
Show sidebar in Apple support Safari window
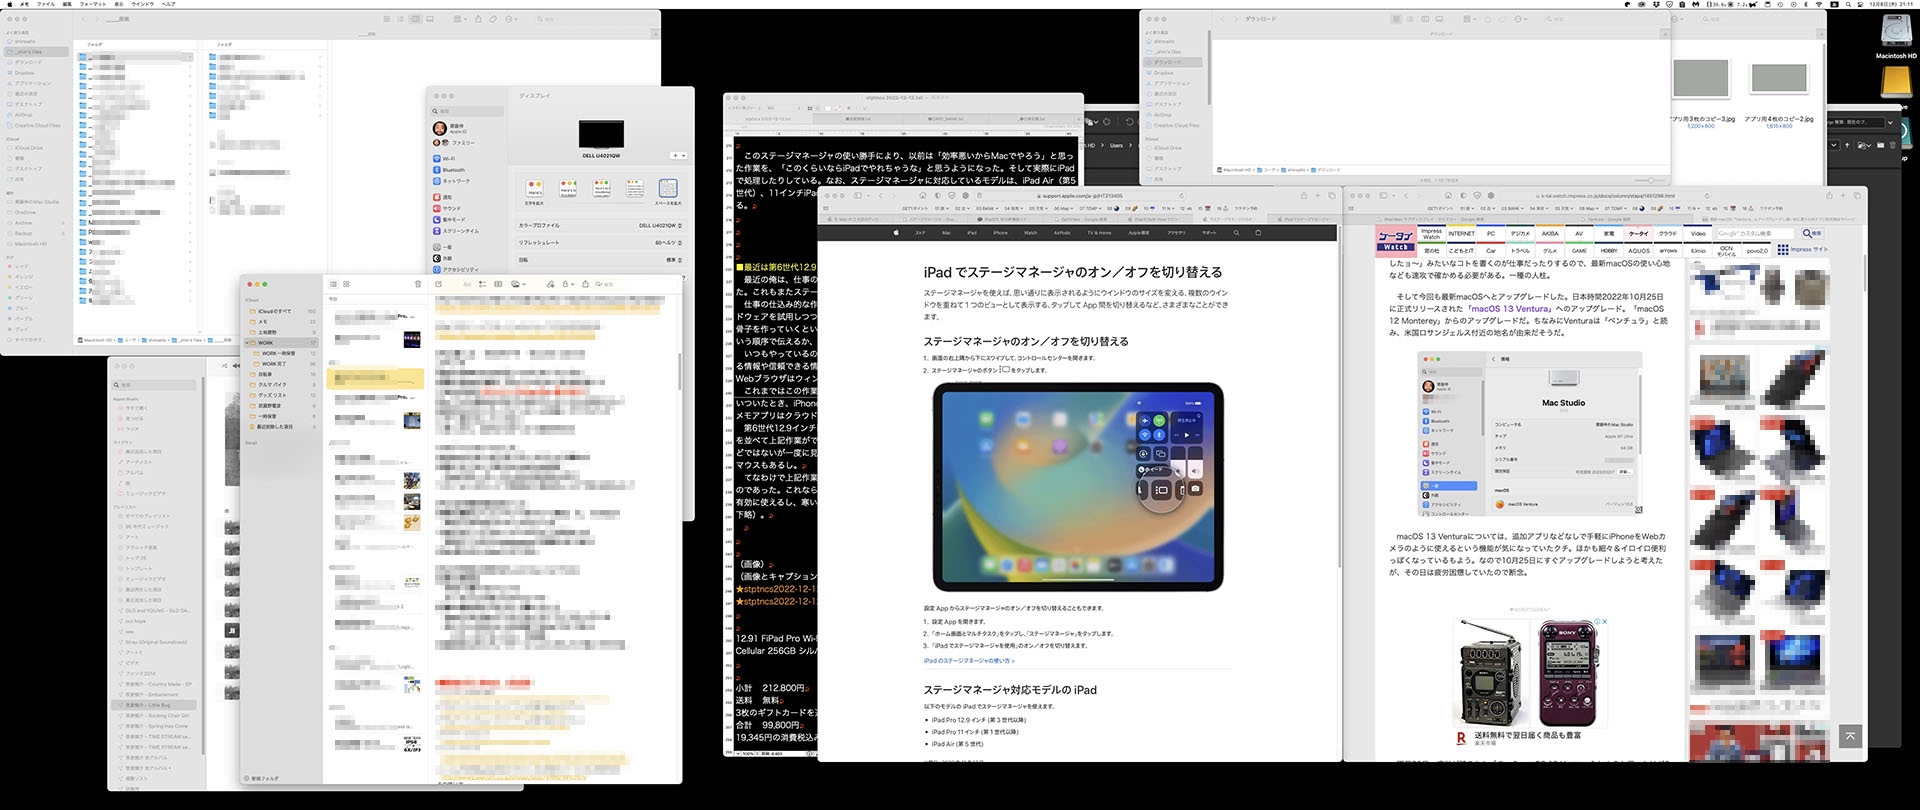pos(857,196)
